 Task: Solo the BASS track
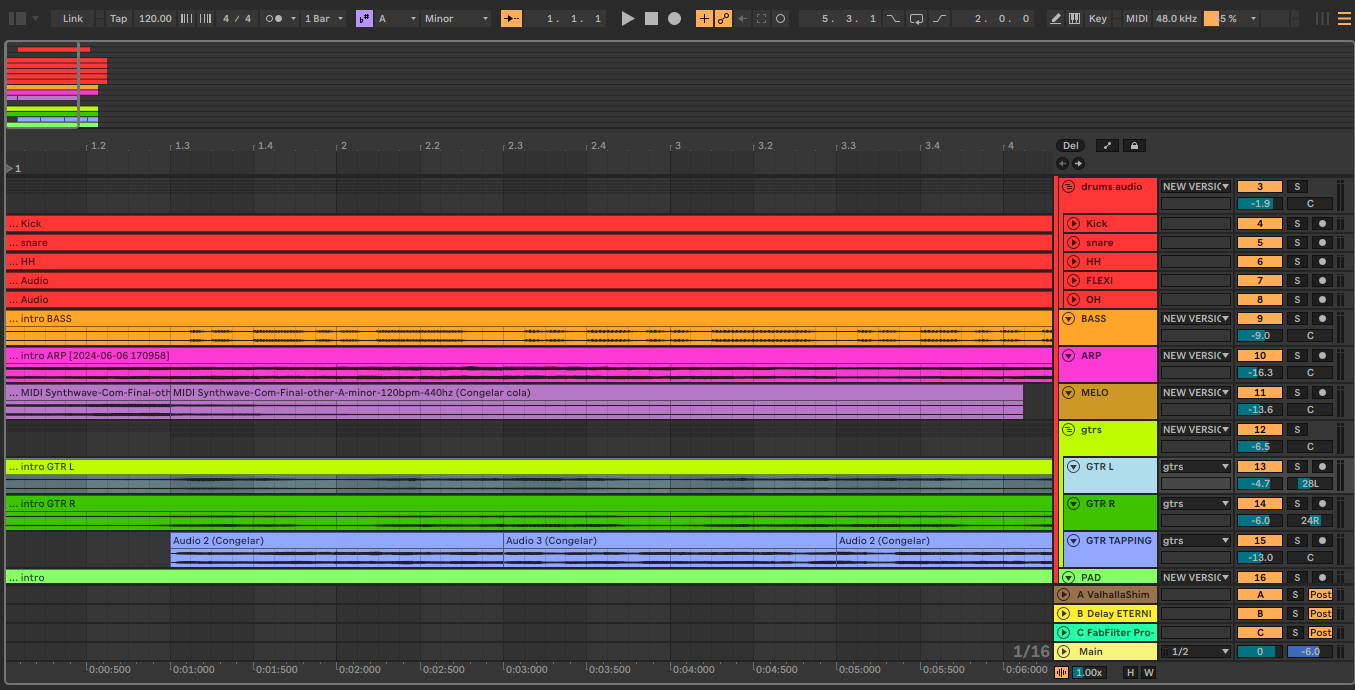pos(1297,319)
